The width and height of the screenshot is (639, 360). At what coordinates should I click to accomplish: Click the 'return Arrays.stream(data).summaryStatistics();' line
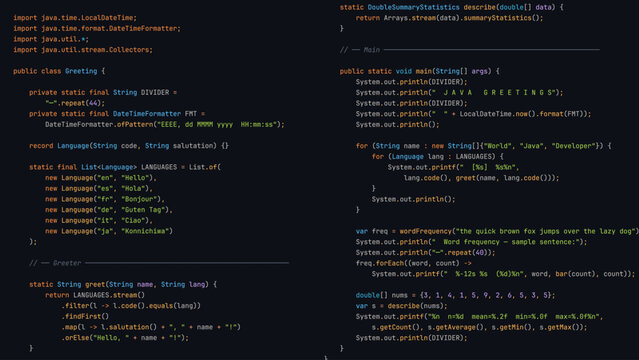(x=449, y=18)
